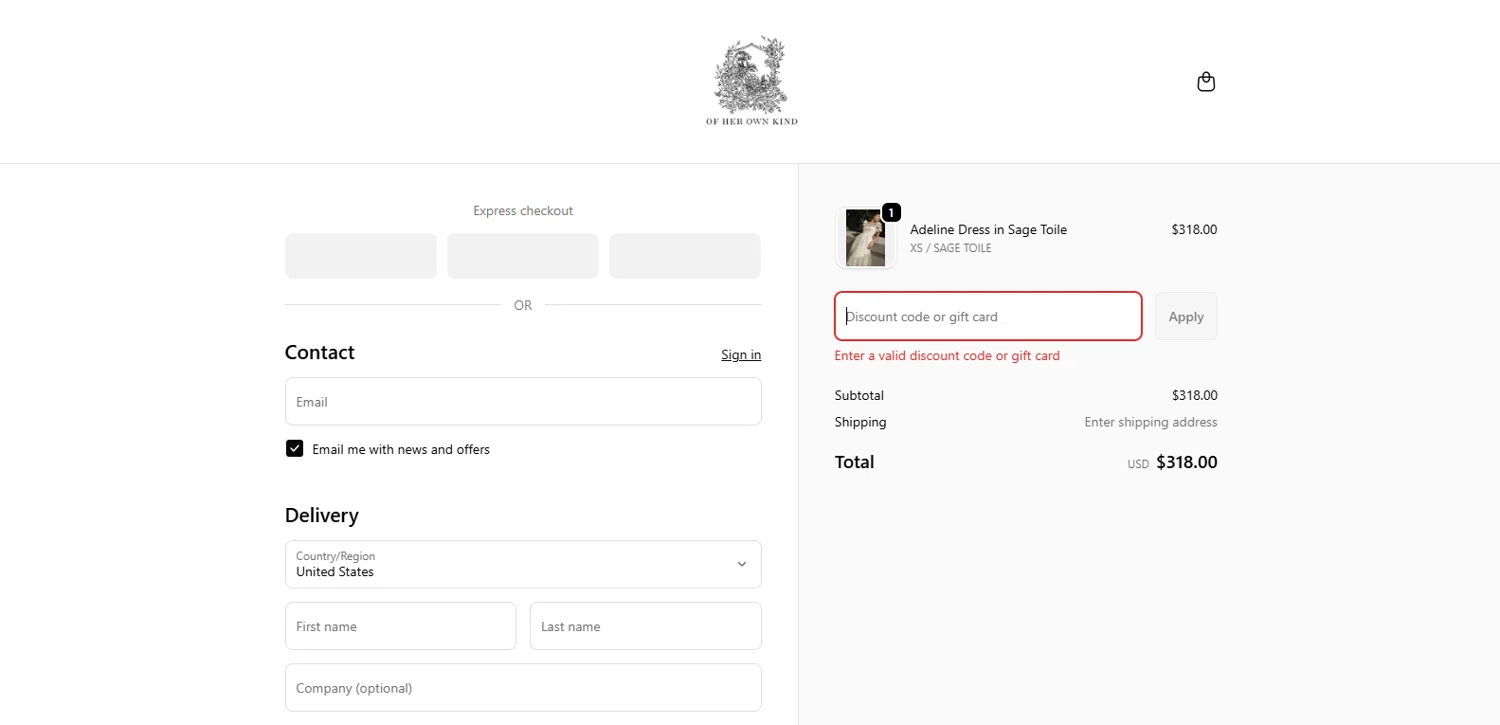Click the Apply discount button
This screenshot has height=725, width=1500.
point(1186,316)
